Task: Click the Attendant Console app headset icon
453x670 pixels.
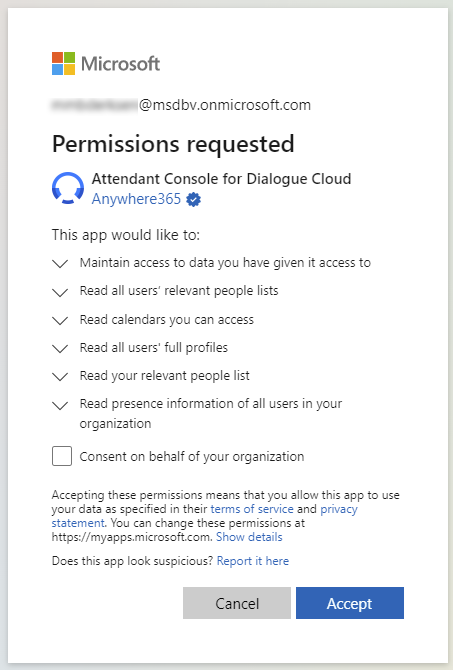Action: (x=68, y=188)
